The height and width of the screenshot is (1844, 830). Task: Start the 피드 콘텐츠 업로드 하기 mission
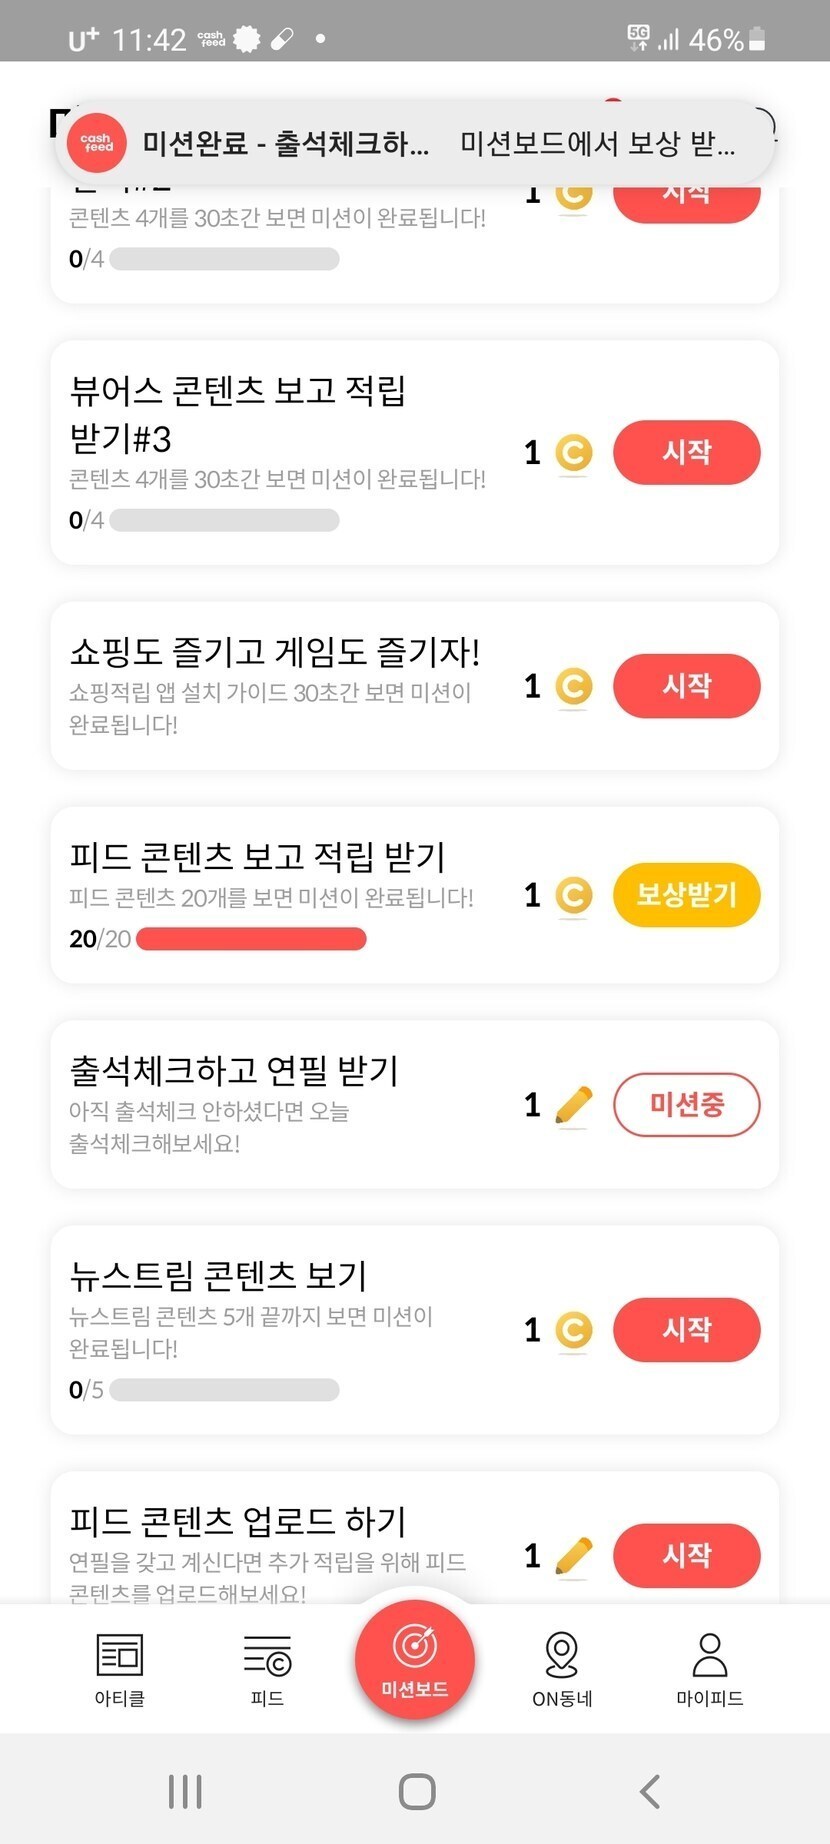point(686,1555)
